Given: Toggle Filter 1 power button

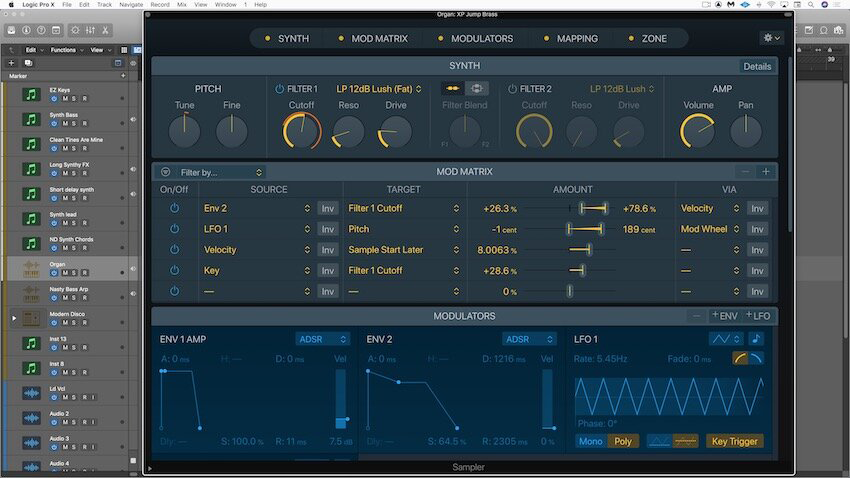Looking at the screenshot, I should [x=279, y=89].
